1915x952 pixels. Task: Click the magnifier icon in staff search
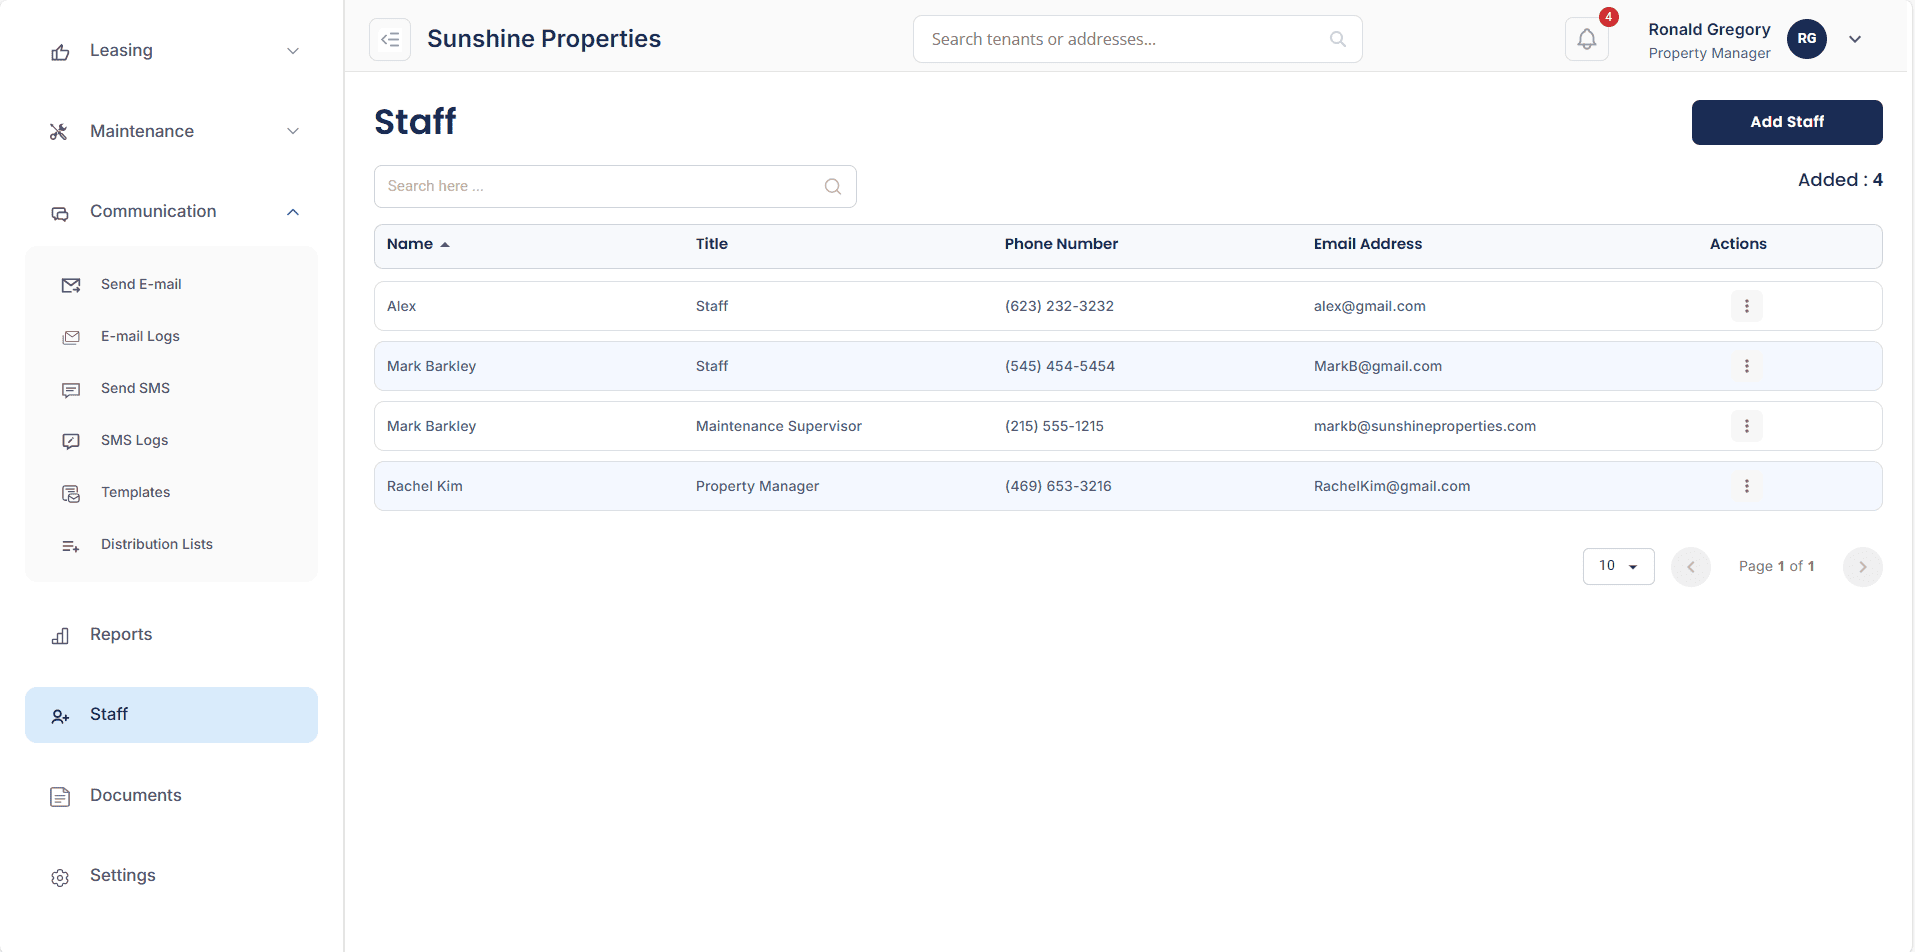click(832, 187)
